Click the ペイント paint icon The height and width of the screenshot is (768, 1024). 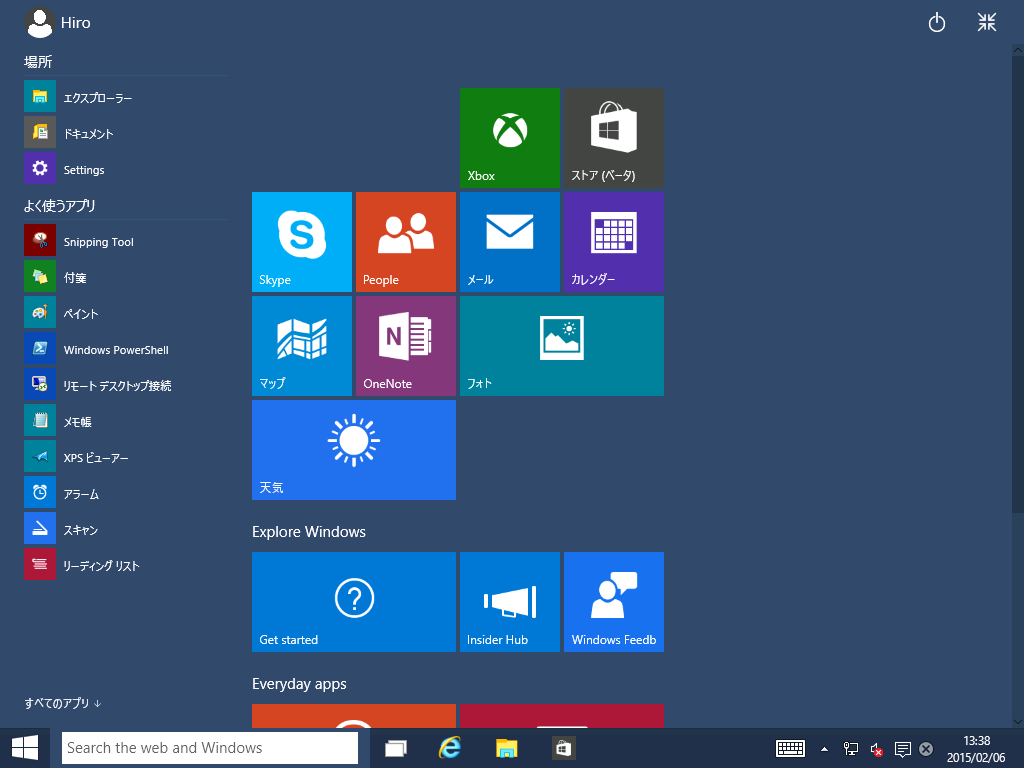[40, 312]
